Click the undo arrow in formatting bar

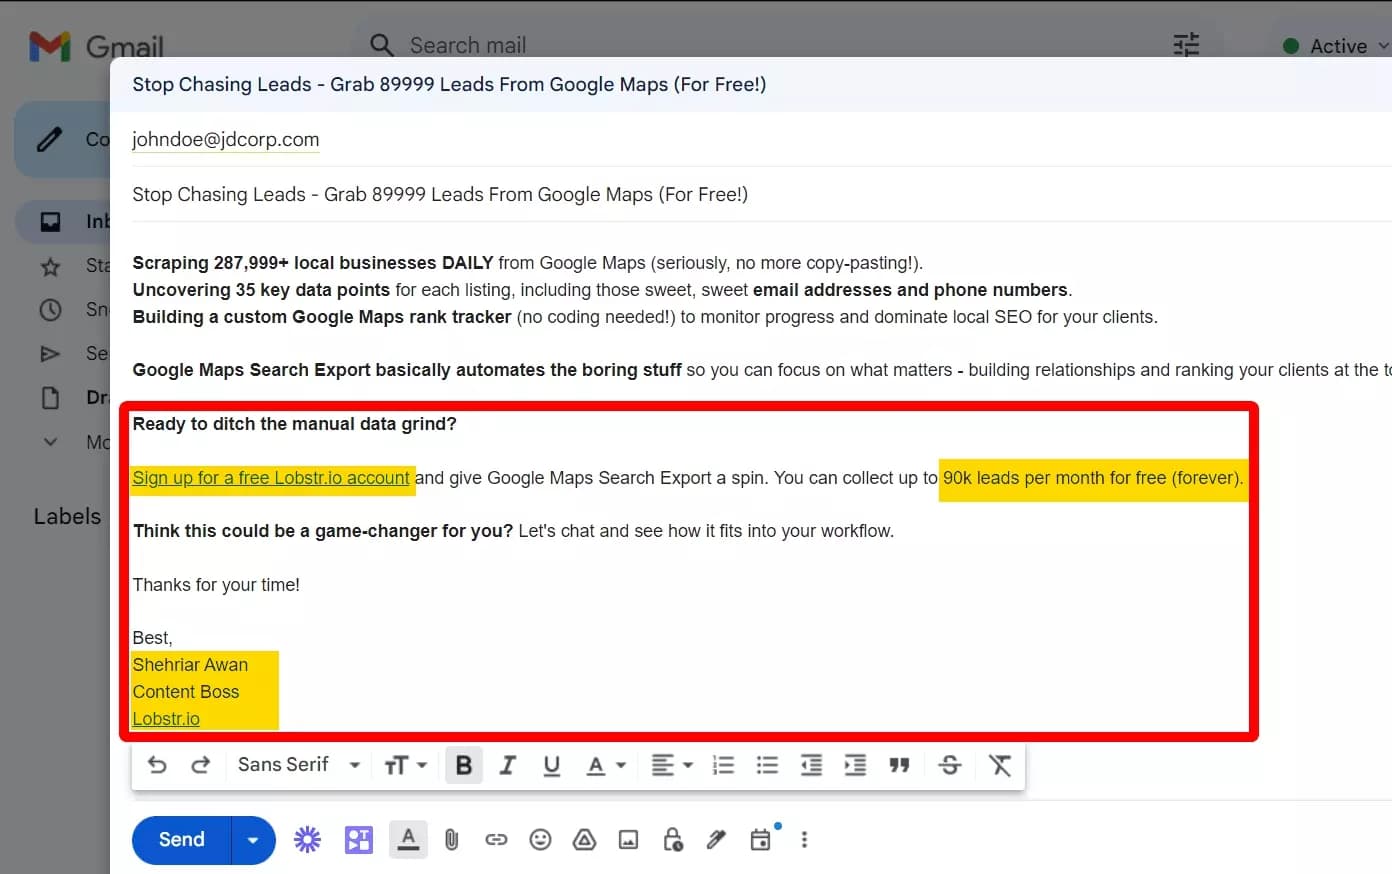point(157,765)
